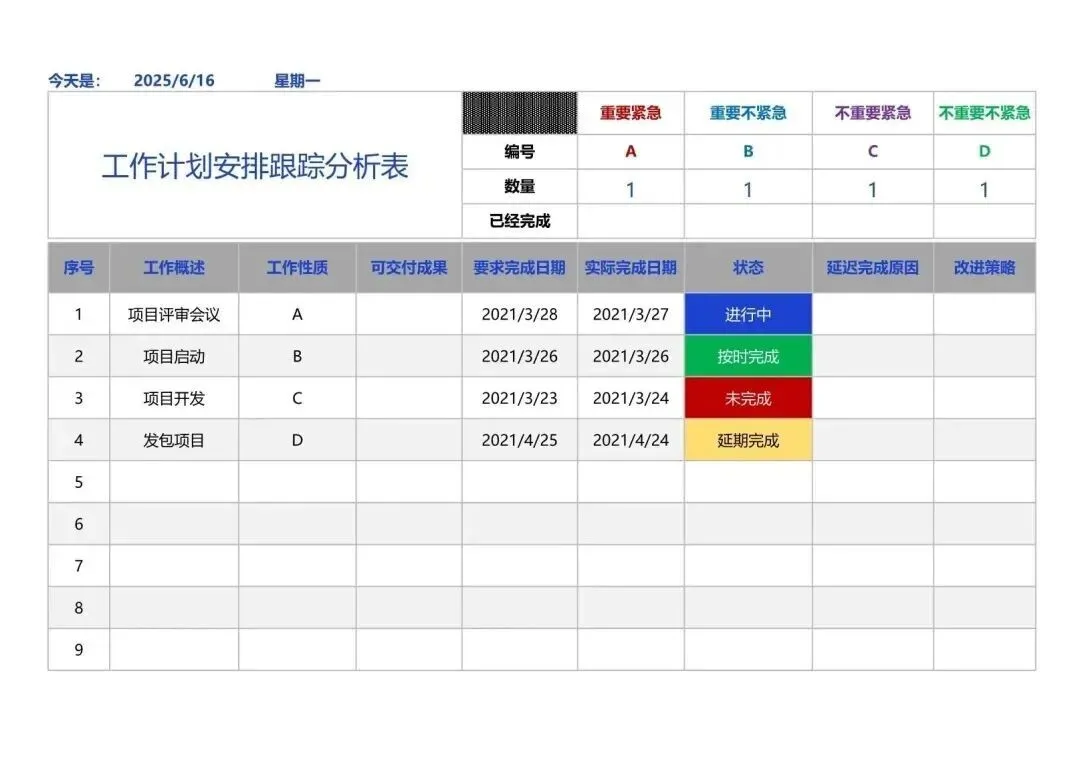
Task: Click the 今天是 label
Action: click(x=74, y=81)
